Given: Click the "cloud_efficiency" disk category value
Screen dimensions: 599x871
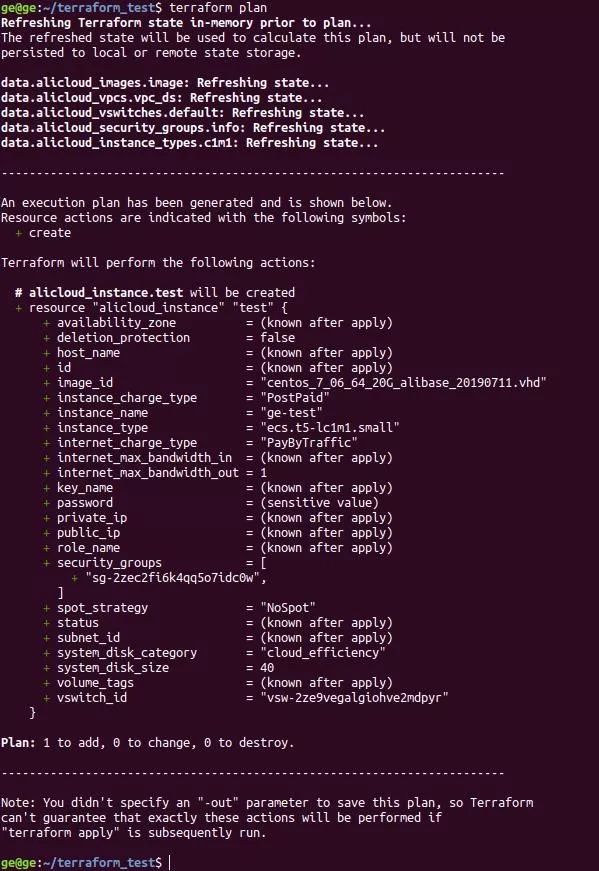Looking at the screenshot, I should point(323,653).
